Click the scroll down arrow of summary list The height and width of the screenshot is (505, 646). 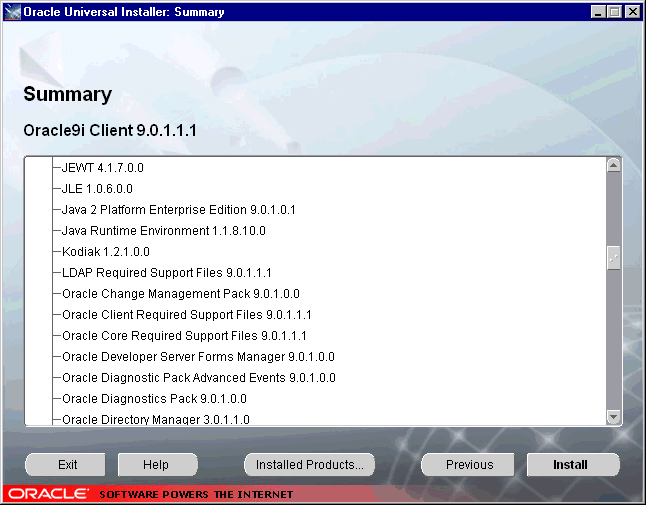[x=613, y=417]
